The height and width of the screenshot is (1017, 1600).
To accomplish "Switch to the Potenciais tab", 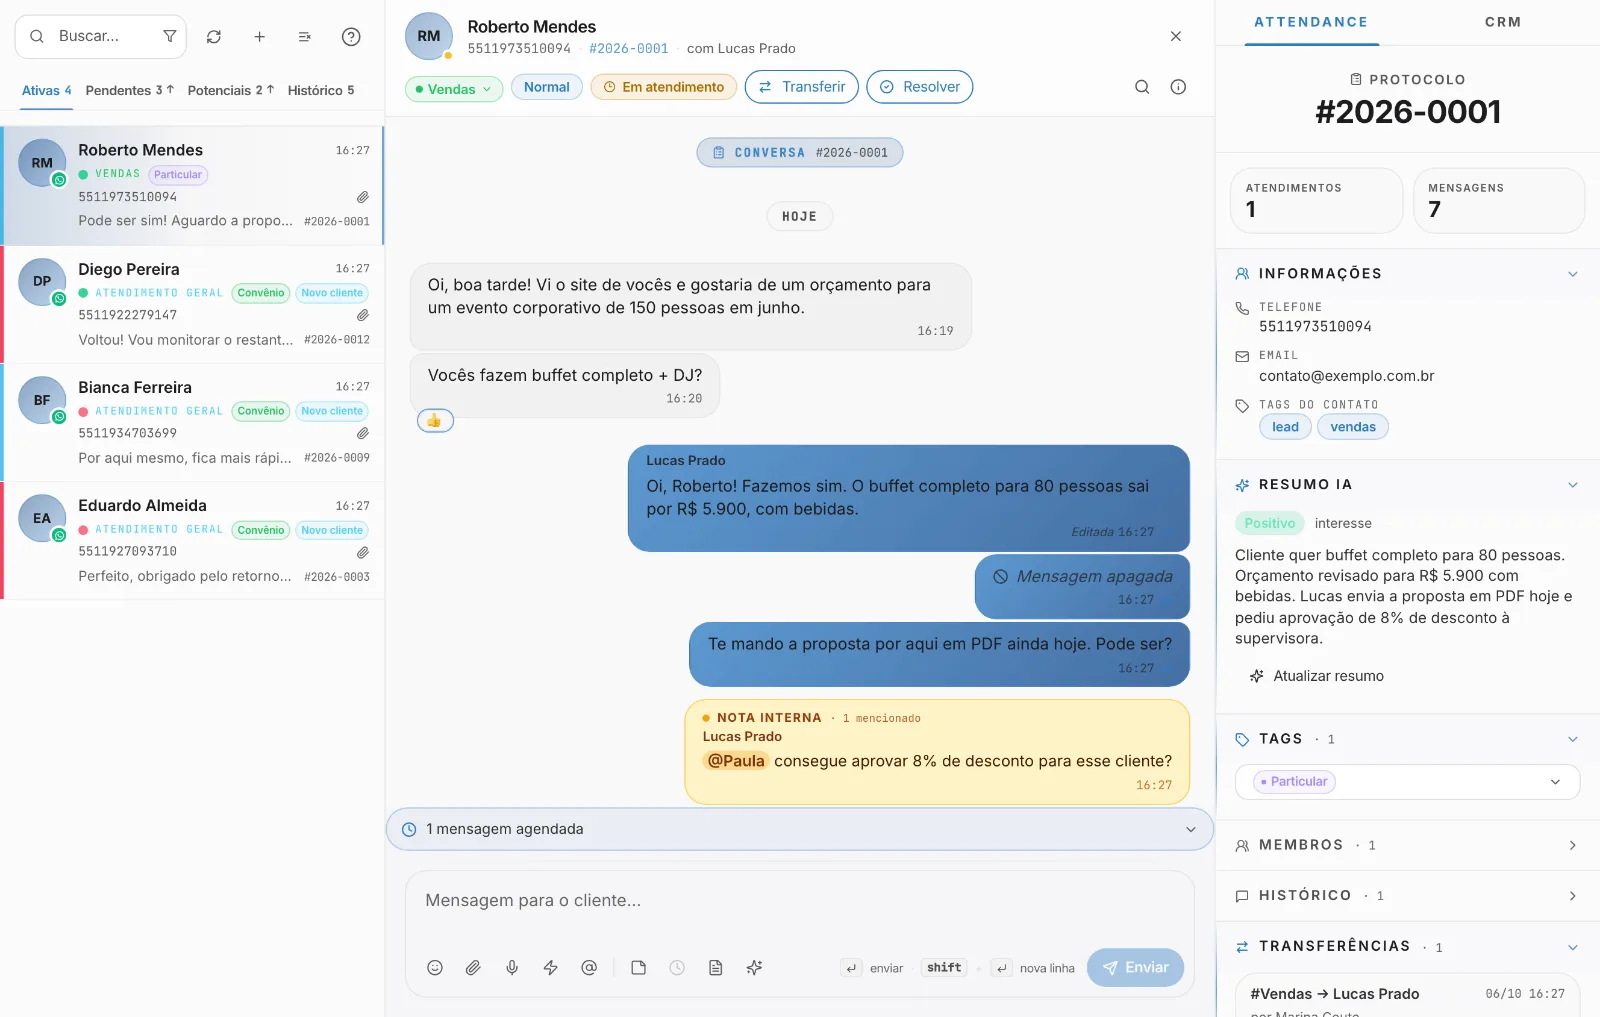I will pyautogui.click(x=231, y=90).
